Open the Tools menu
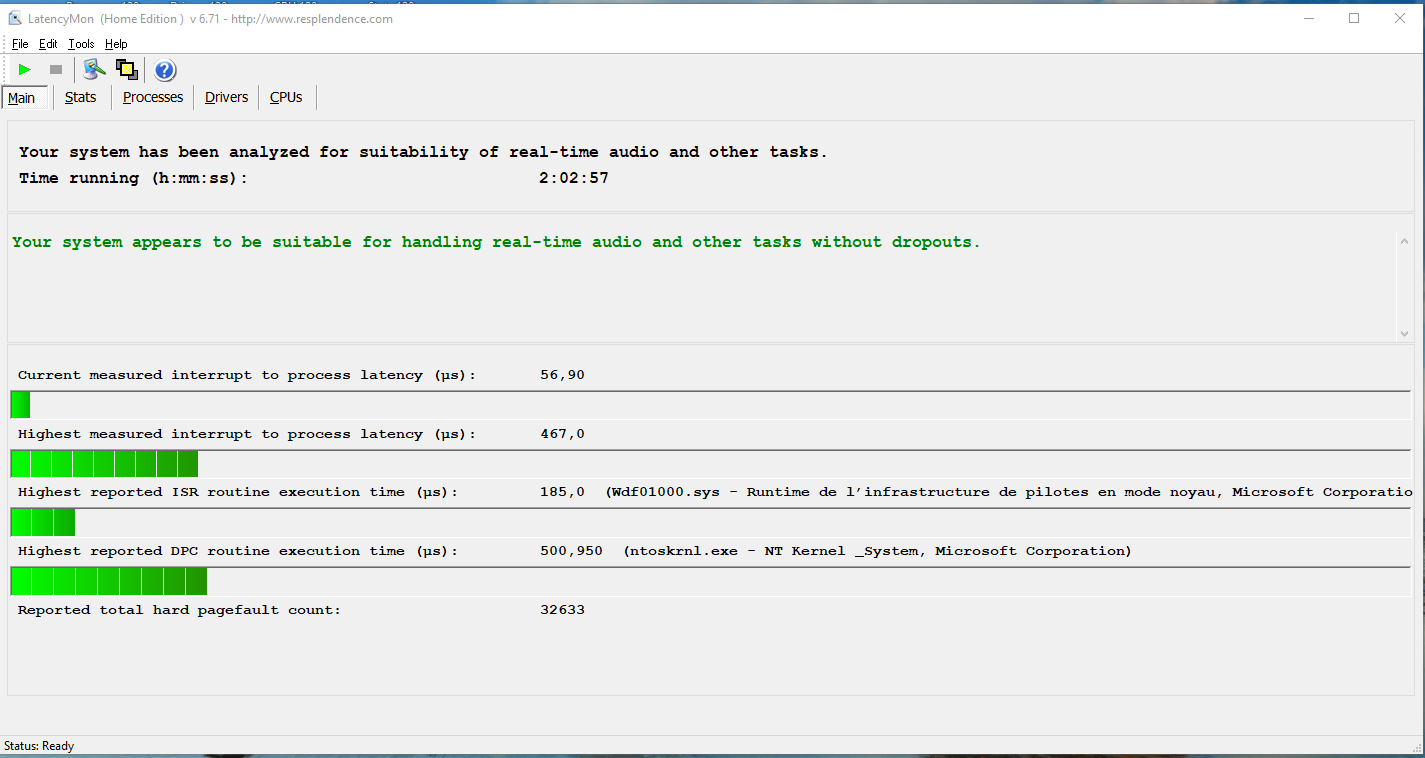 coord(81,44)
